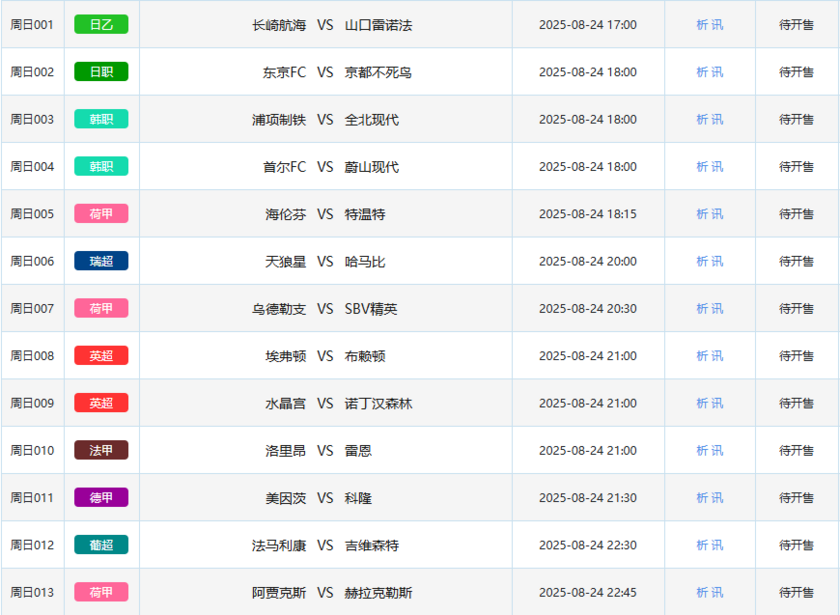Click the 2025-08-24 20:30 match time
The width and height of the screenshot is (840, 615).
pos(587,308)
